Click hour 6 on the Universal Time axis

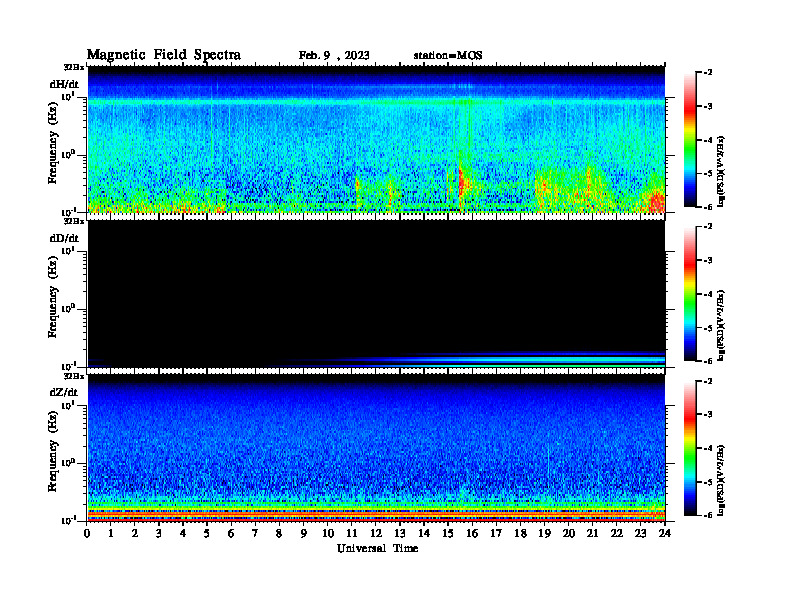(231, 534)
